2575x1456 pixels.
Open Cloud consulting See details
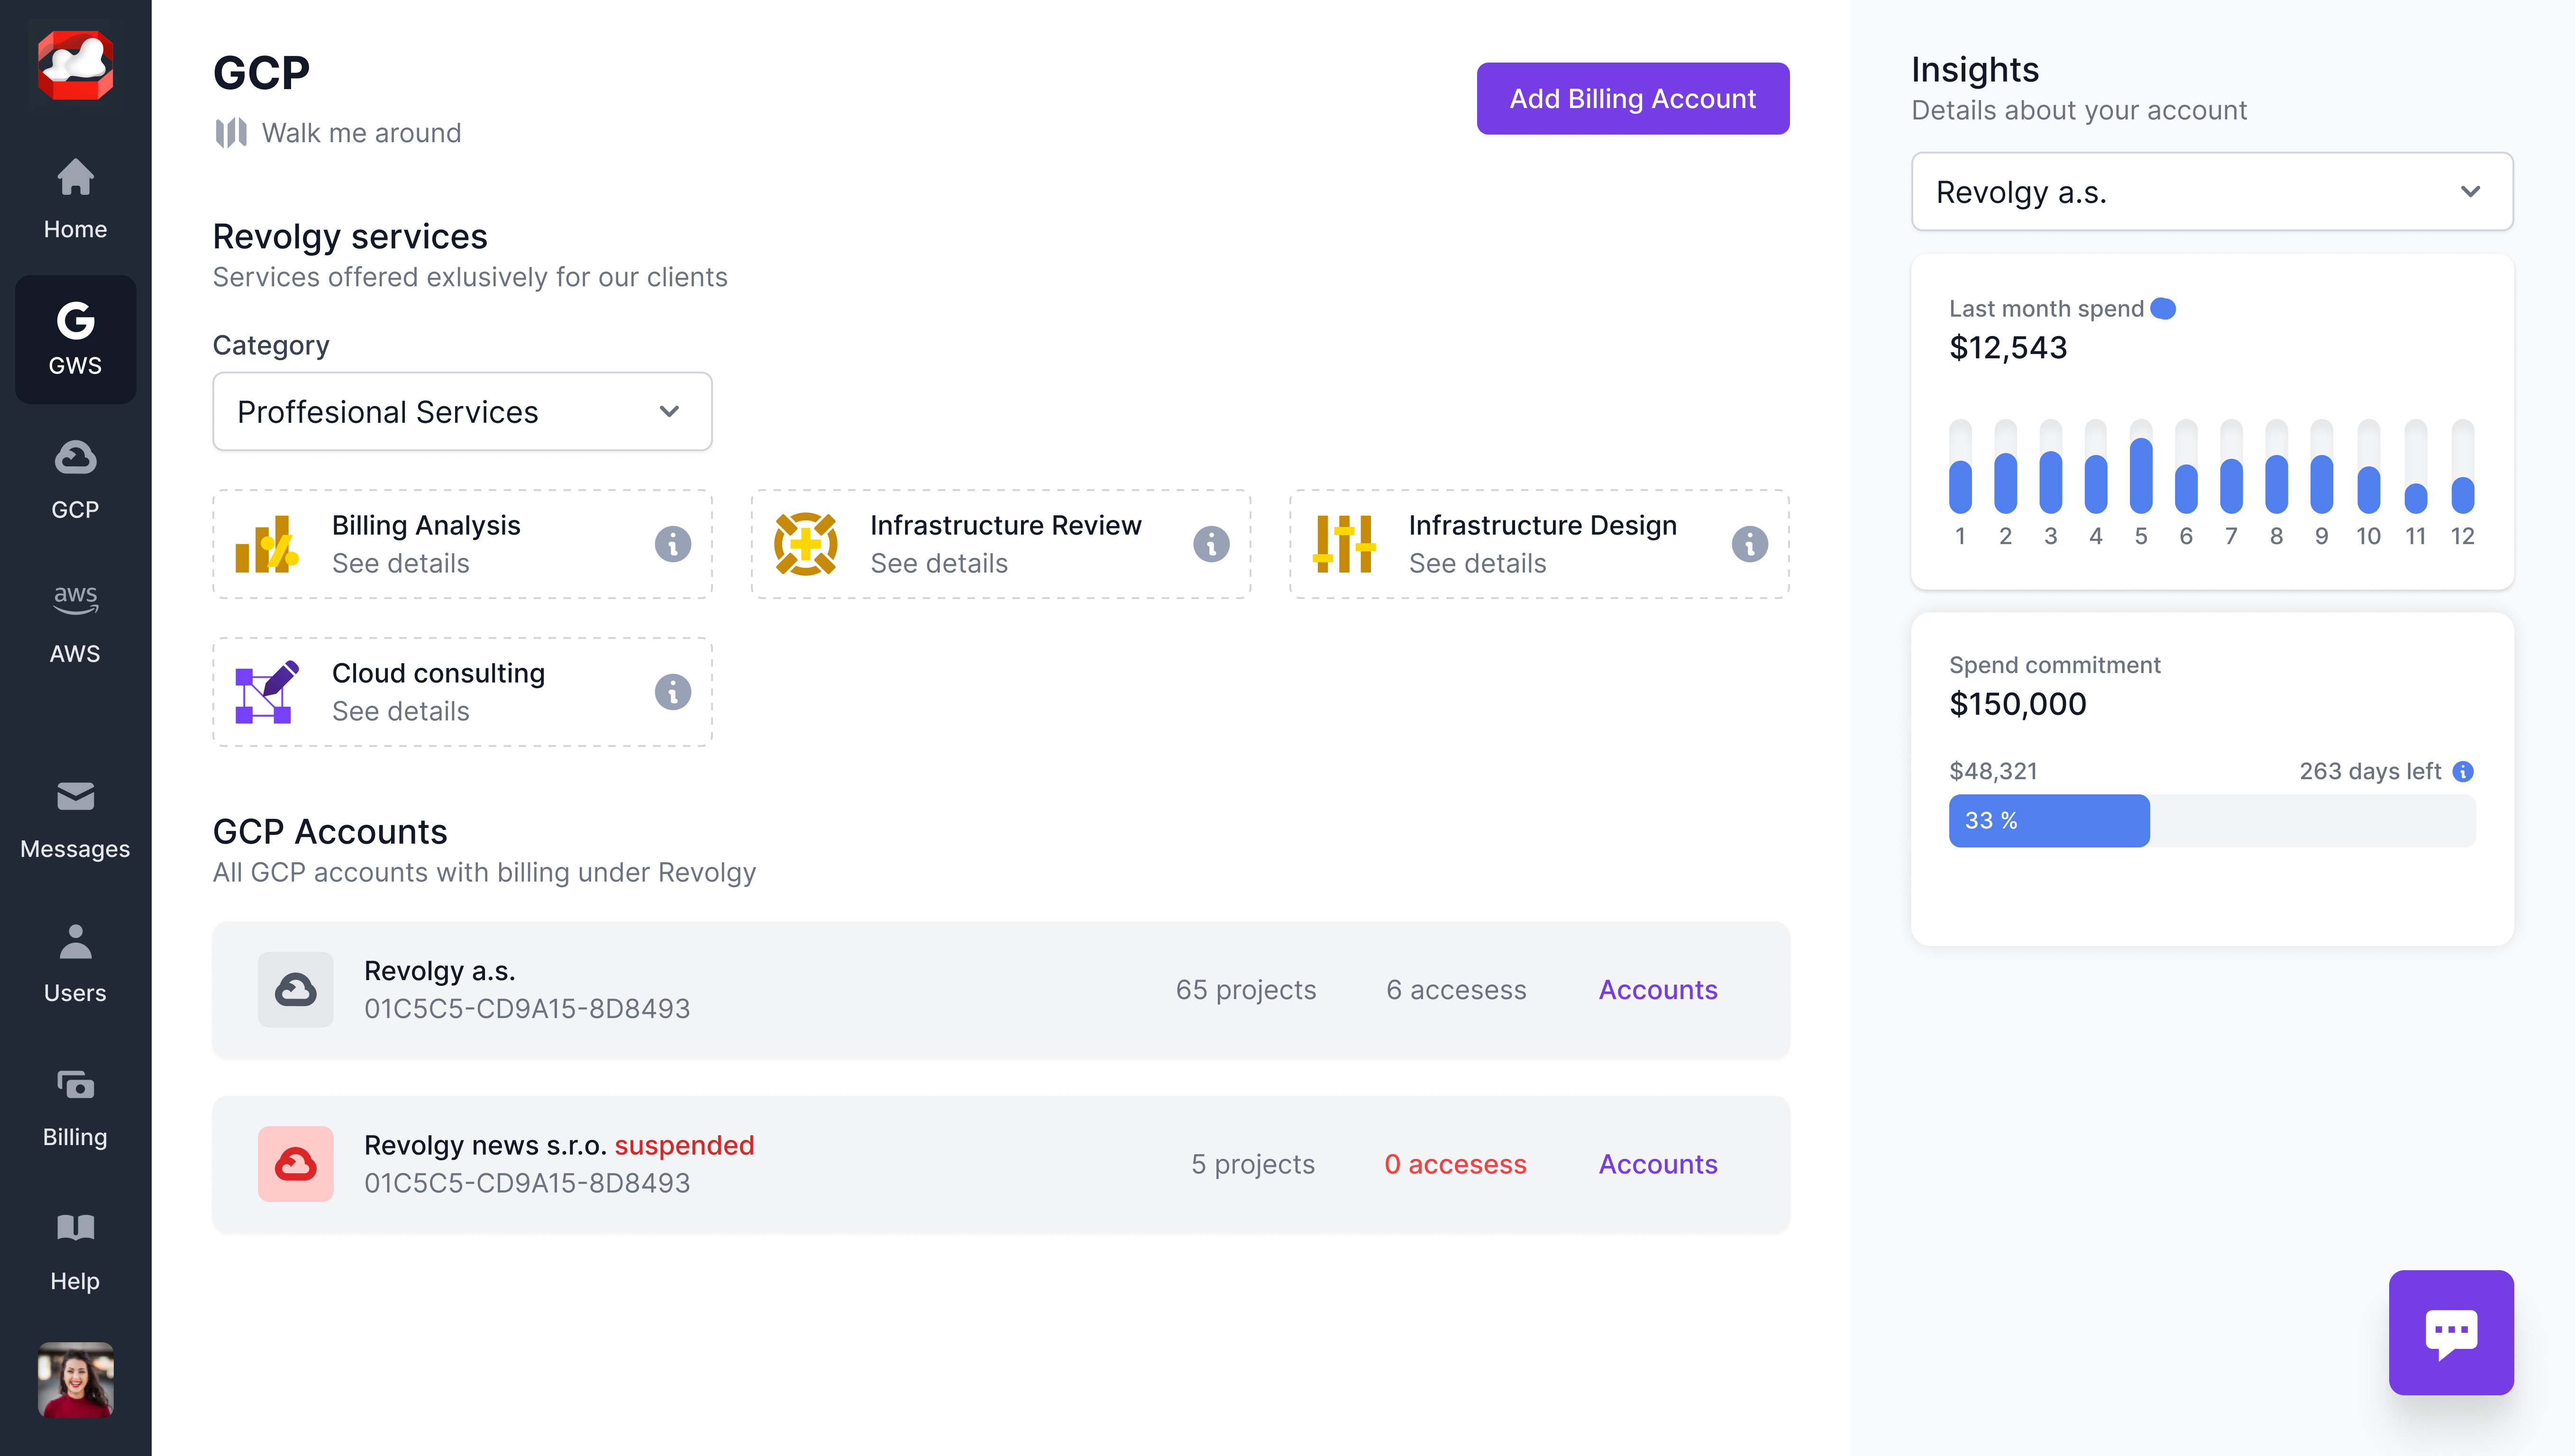click(400, 712)
